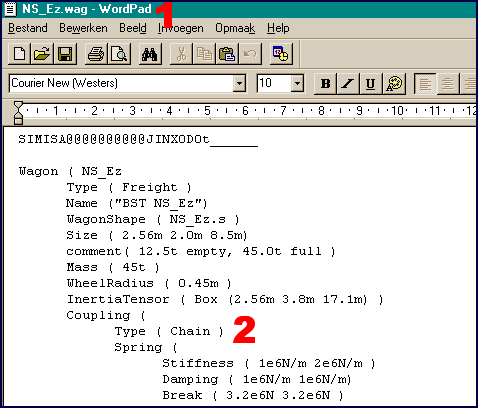Toggle Bold formatting
Viewport: 478px width, 408px height.
(325, 84)
